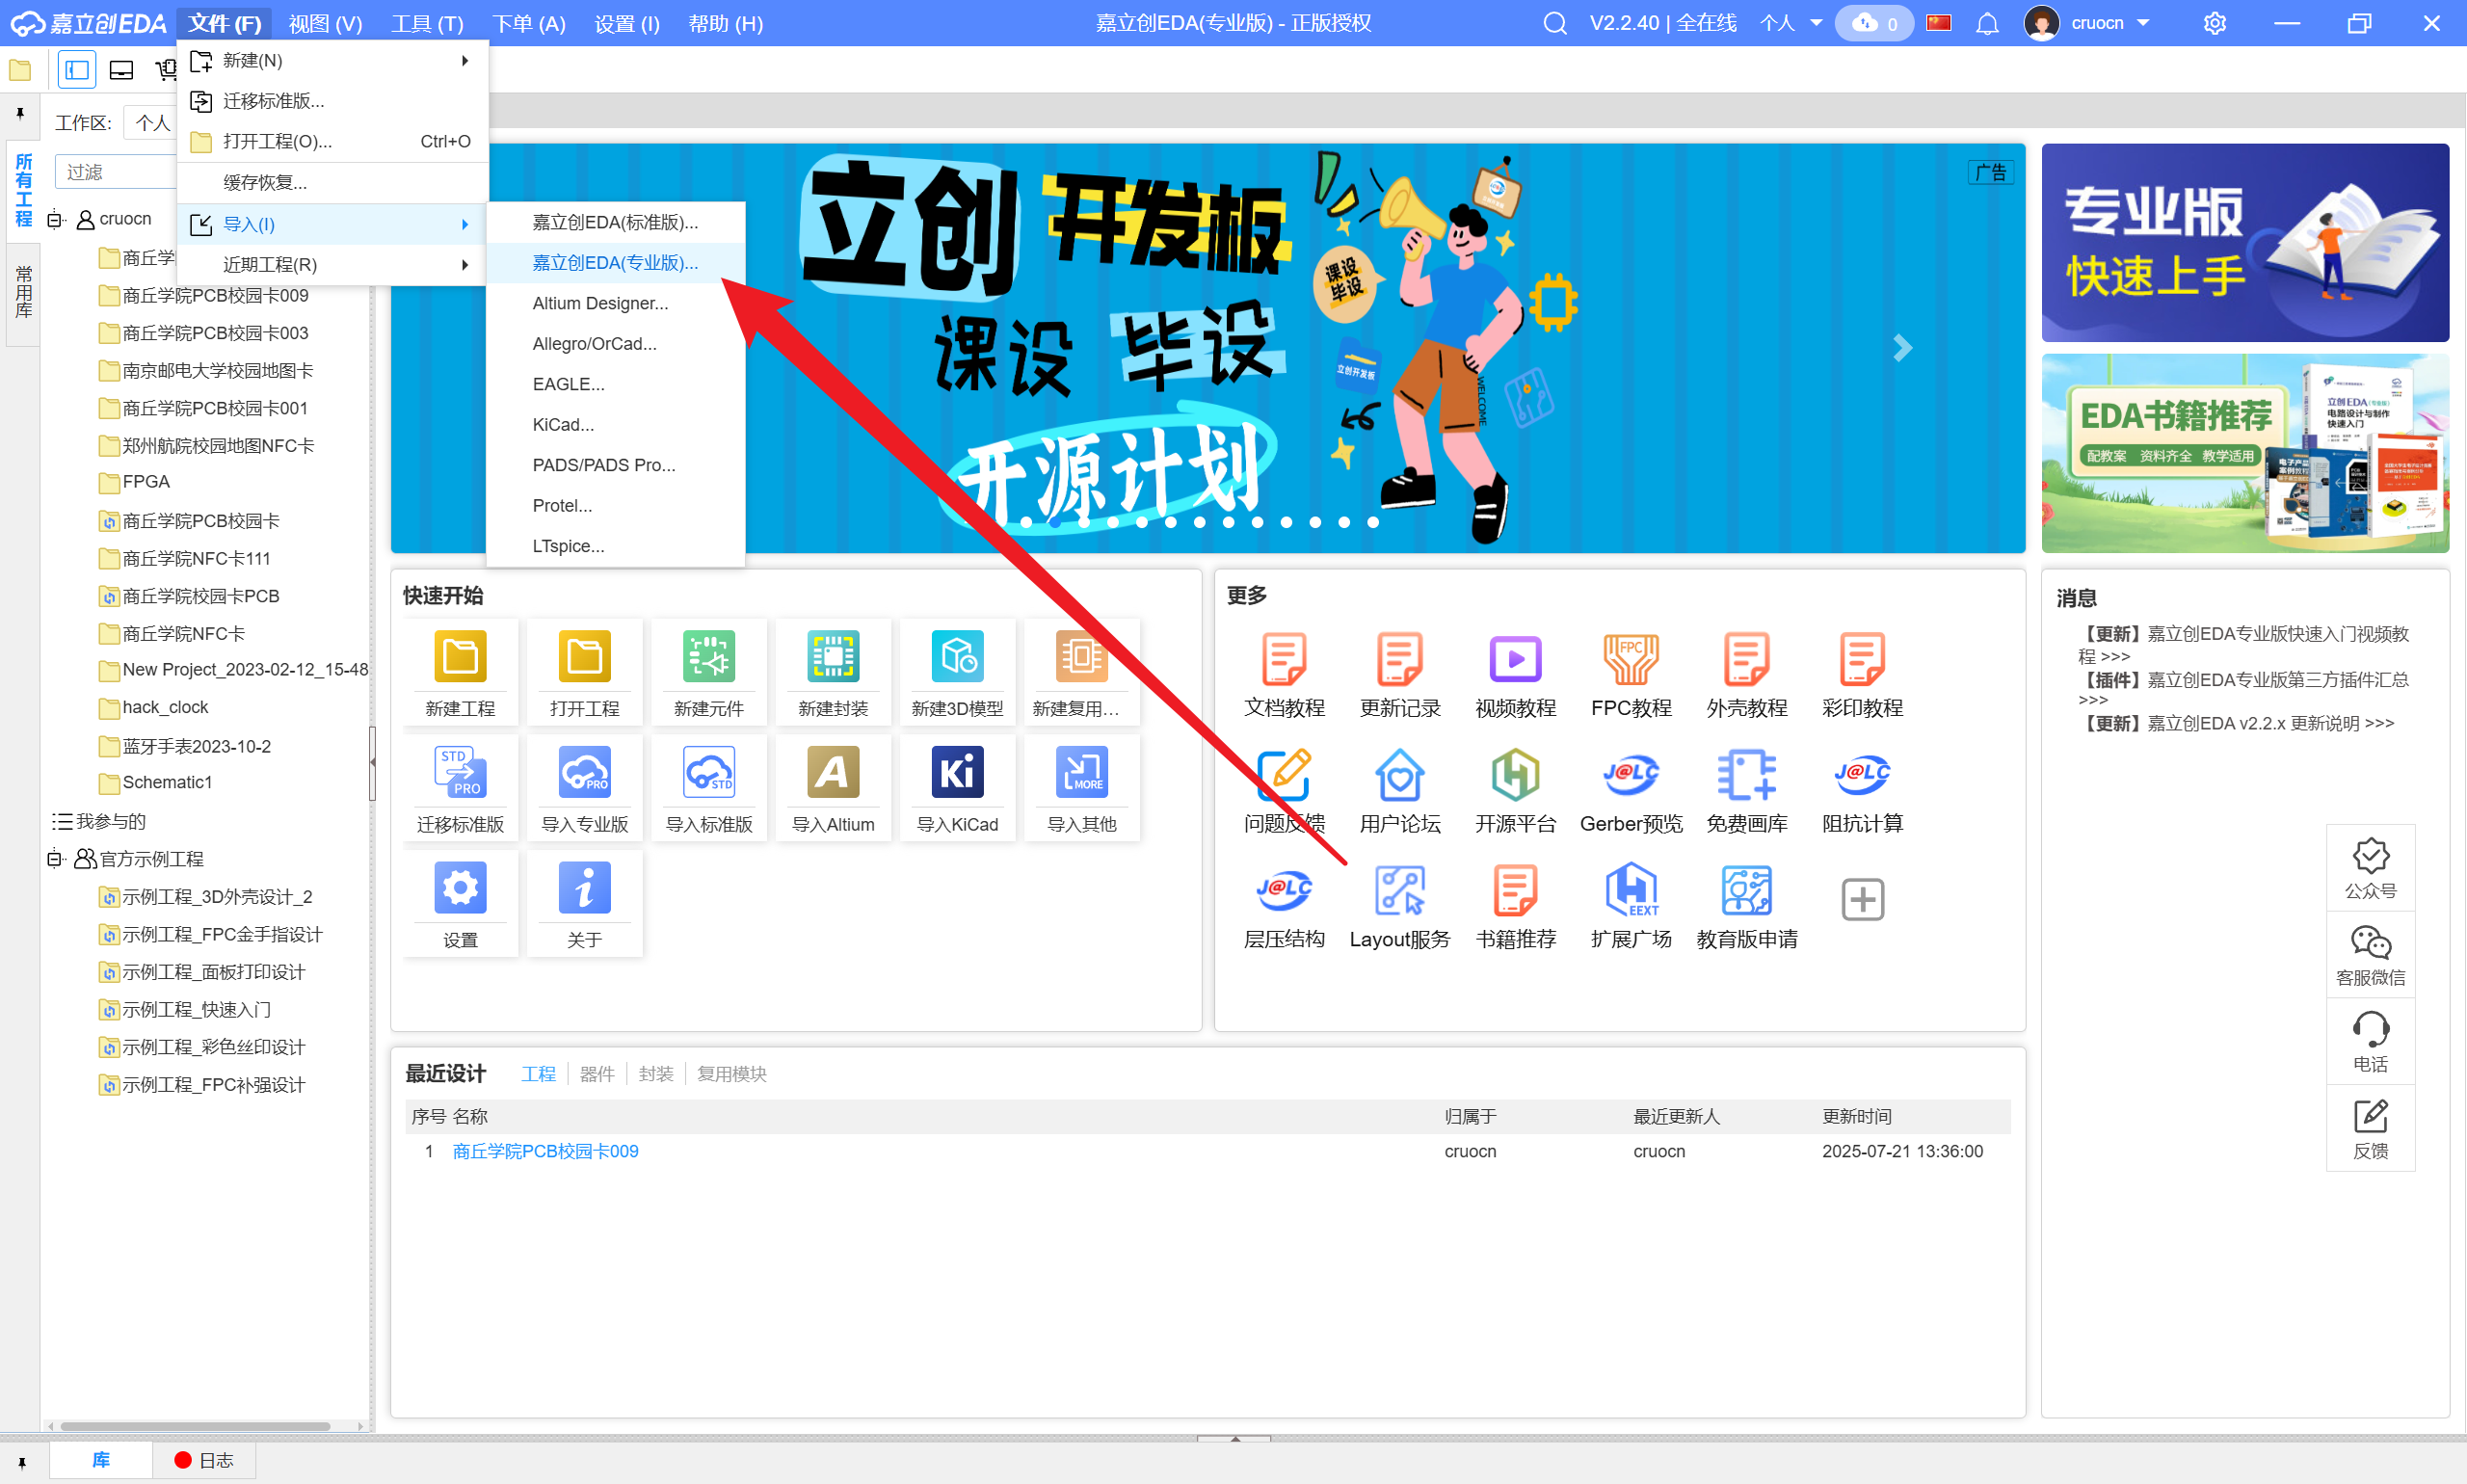Open the 层压结构 icon
Screen dimensions: 2467x1484
pyautogui.click(x=1284, y=890)
